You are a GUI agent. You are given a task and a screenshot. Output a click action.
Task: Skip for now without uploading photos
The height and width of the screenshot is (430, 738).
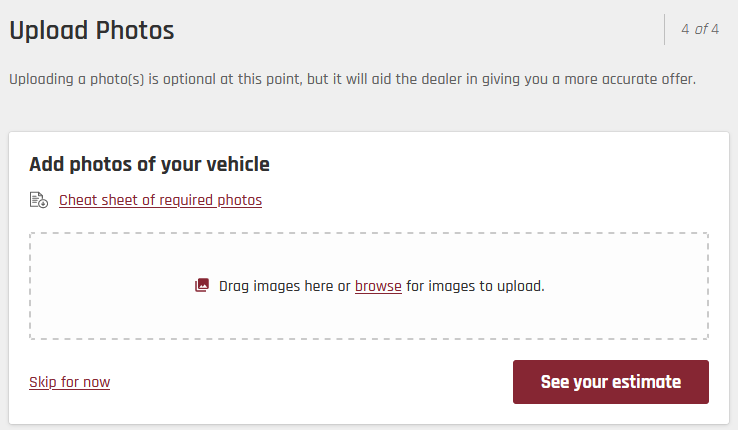(x=70, y=382)
